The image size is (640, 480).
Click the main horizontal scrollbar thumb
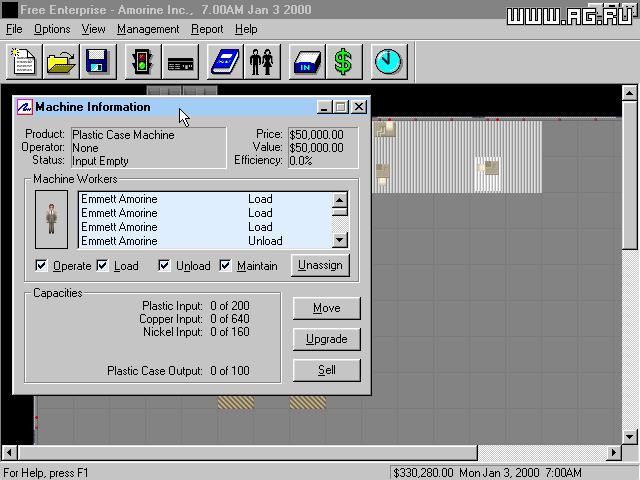tap(247, 452)
